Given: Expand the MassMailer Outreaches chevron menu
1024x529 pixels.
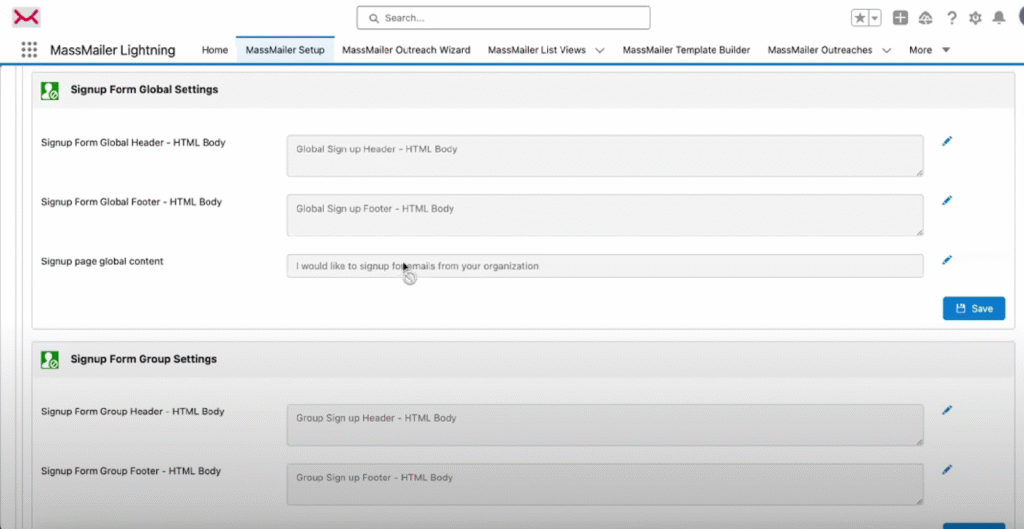Looking at the screenshot, I should tap(886, 50).
